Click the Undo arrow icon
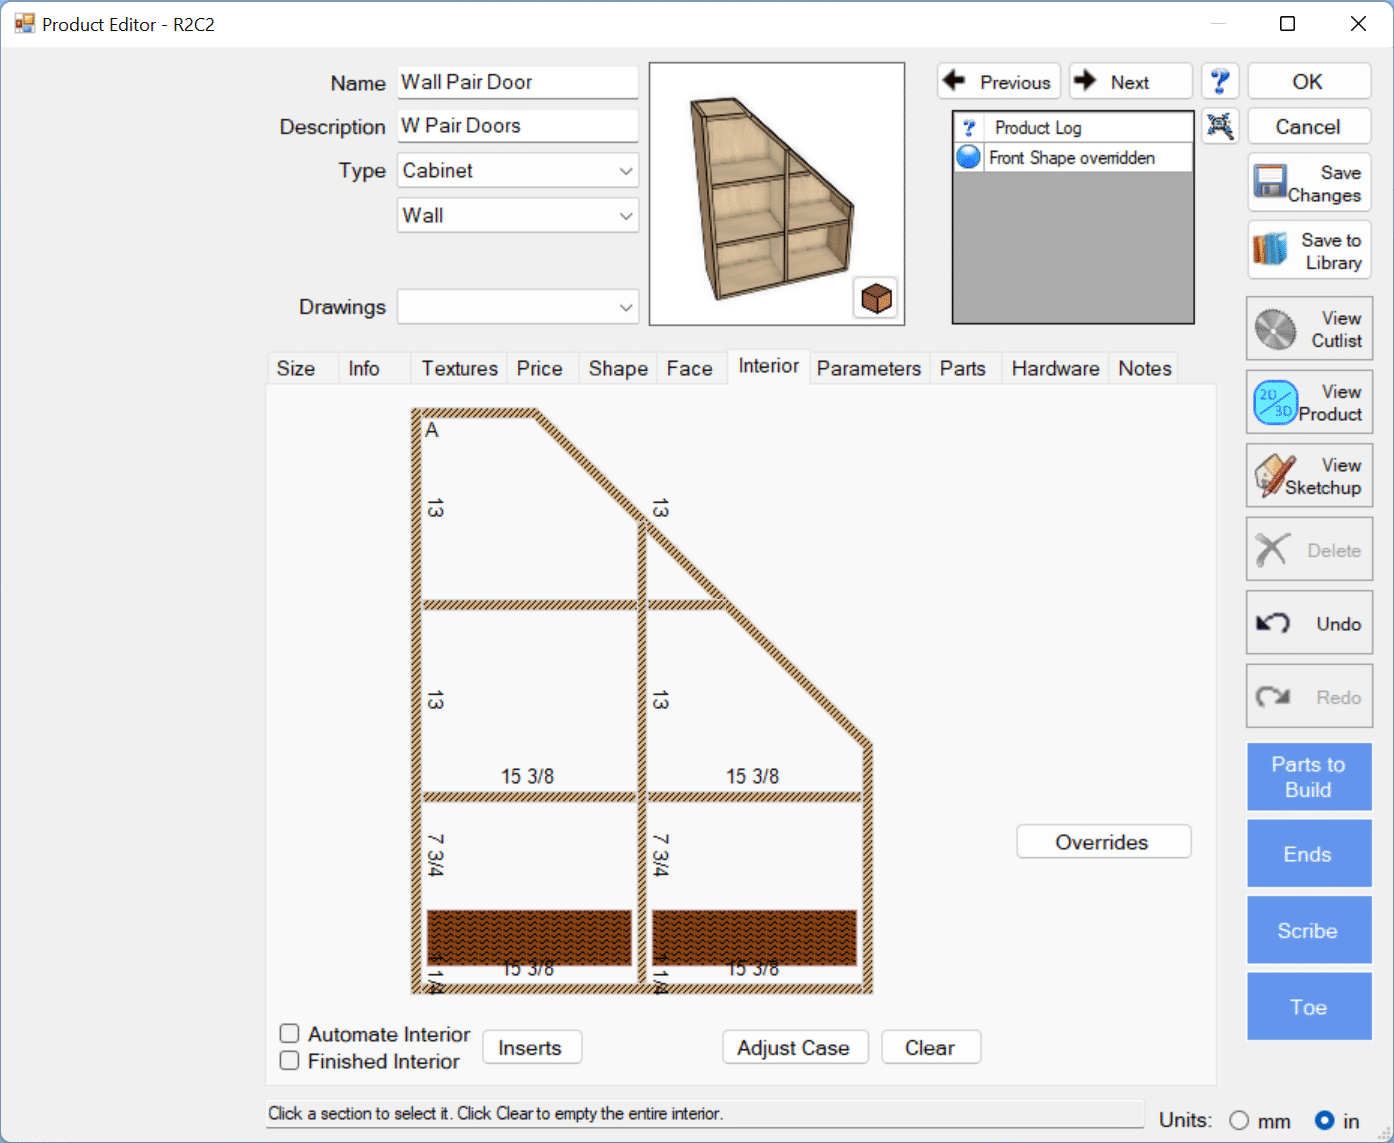This screenshot has width=1394, height=1143. [1272, 622]
